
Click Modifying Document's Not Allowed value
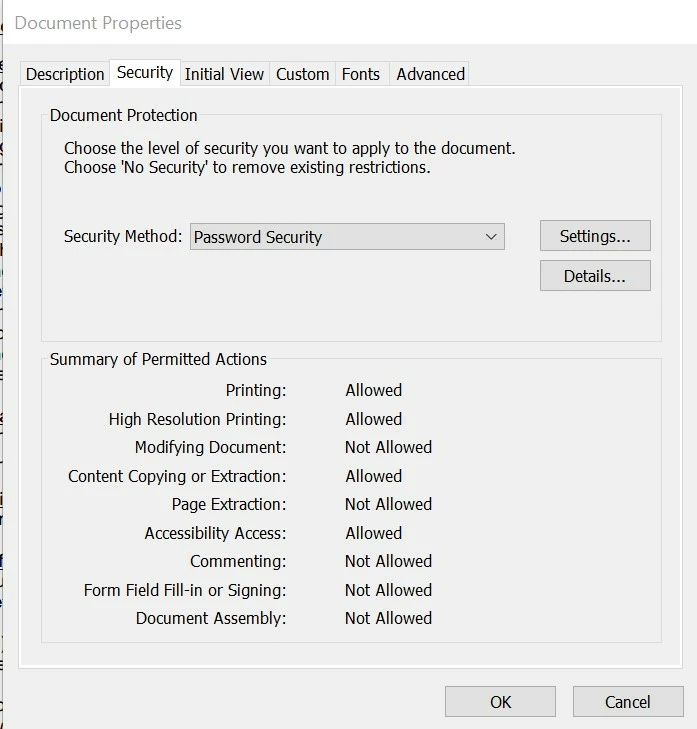388,447
